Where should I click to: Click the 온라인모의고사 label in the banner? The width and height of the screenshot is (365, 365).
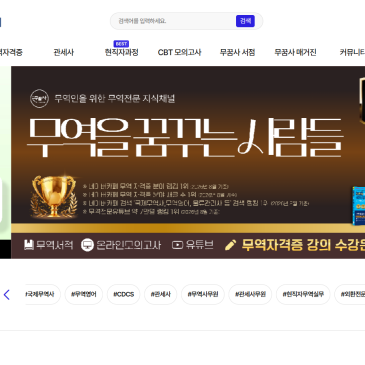(129, 245)
